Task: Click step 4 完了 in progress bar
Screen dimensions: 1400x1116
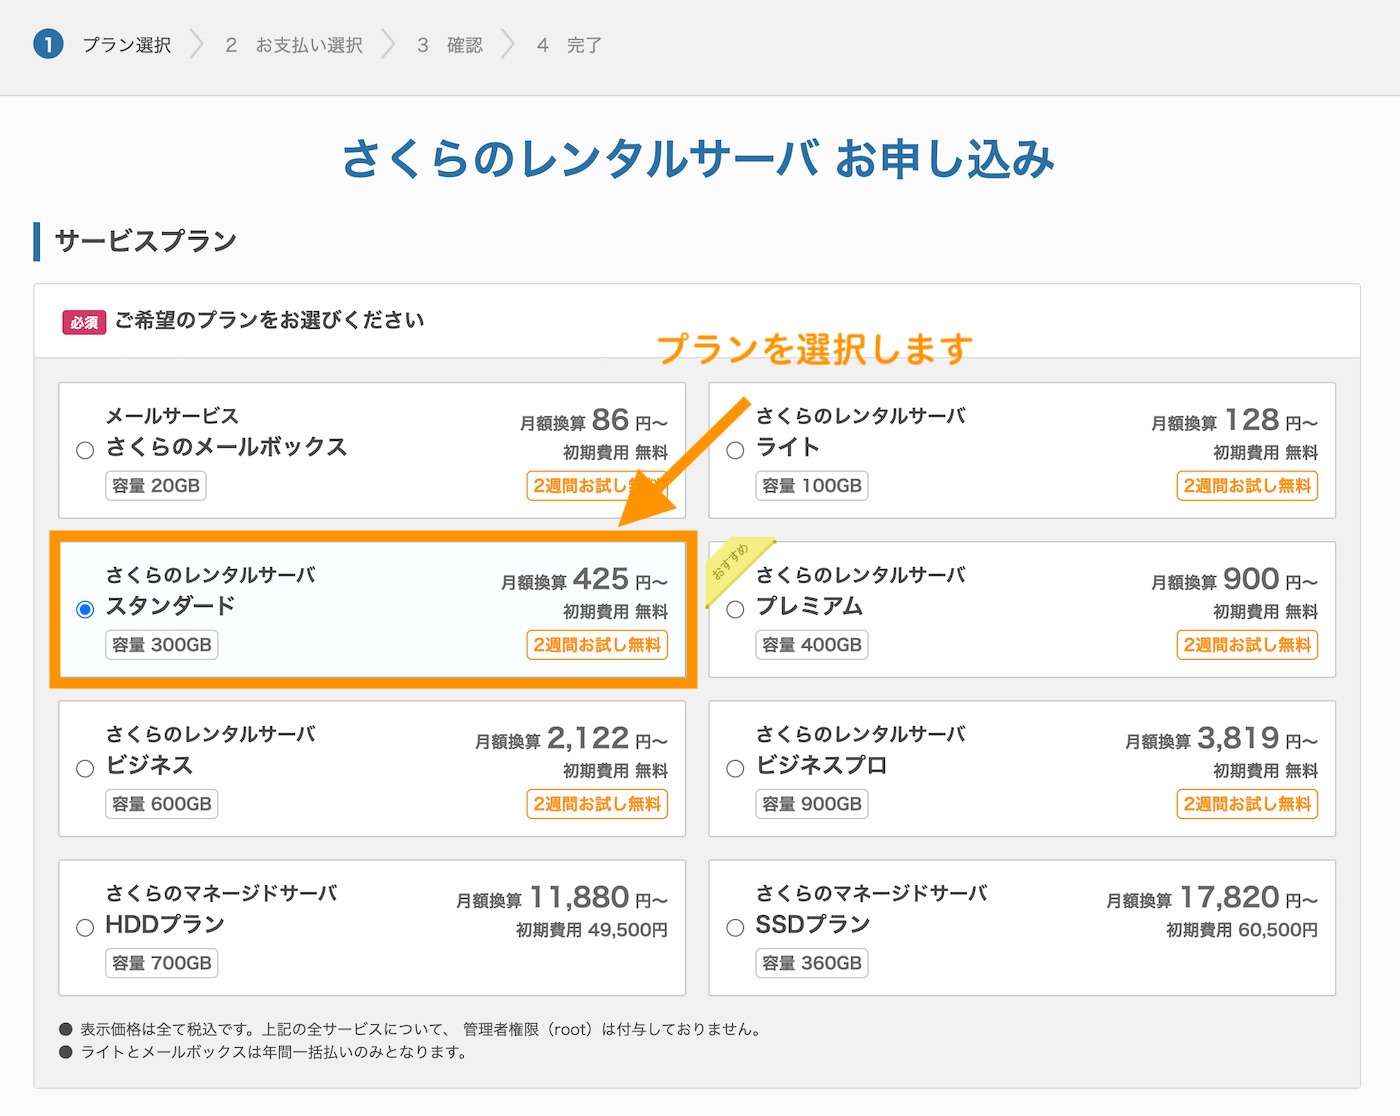Action: [x=570, y=45]
